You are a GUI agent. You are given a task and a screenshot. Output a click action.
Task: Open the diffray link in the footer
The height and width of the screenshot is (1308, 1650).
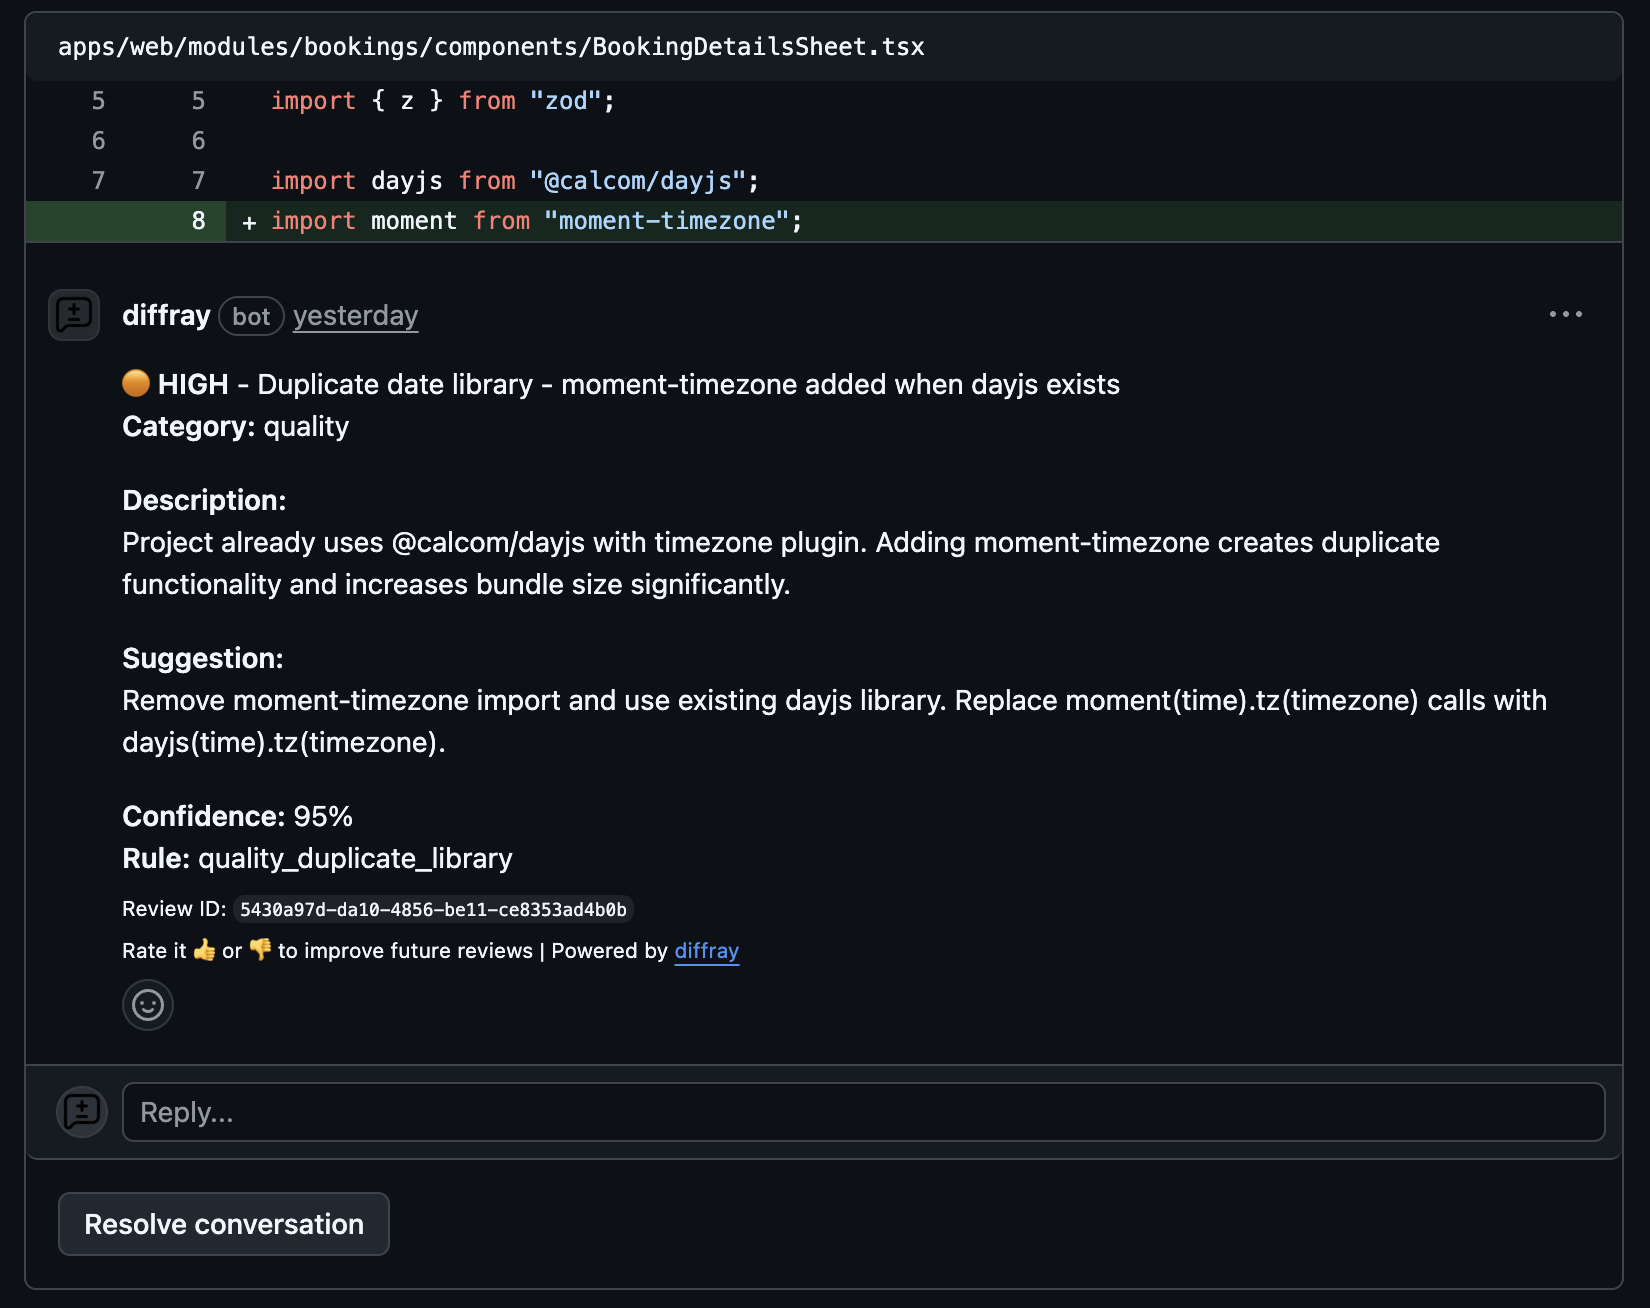pos(706,951)
